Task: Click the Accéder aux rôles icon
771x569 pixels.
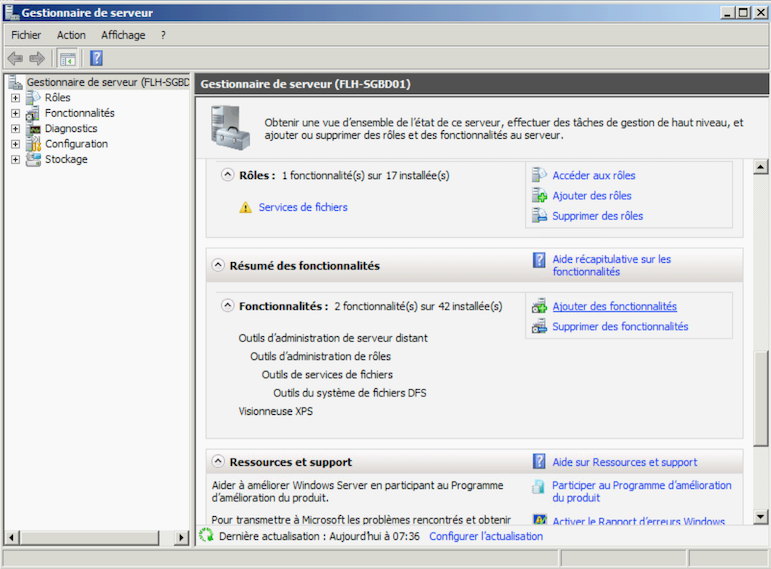Action: [x=539, y=175]
